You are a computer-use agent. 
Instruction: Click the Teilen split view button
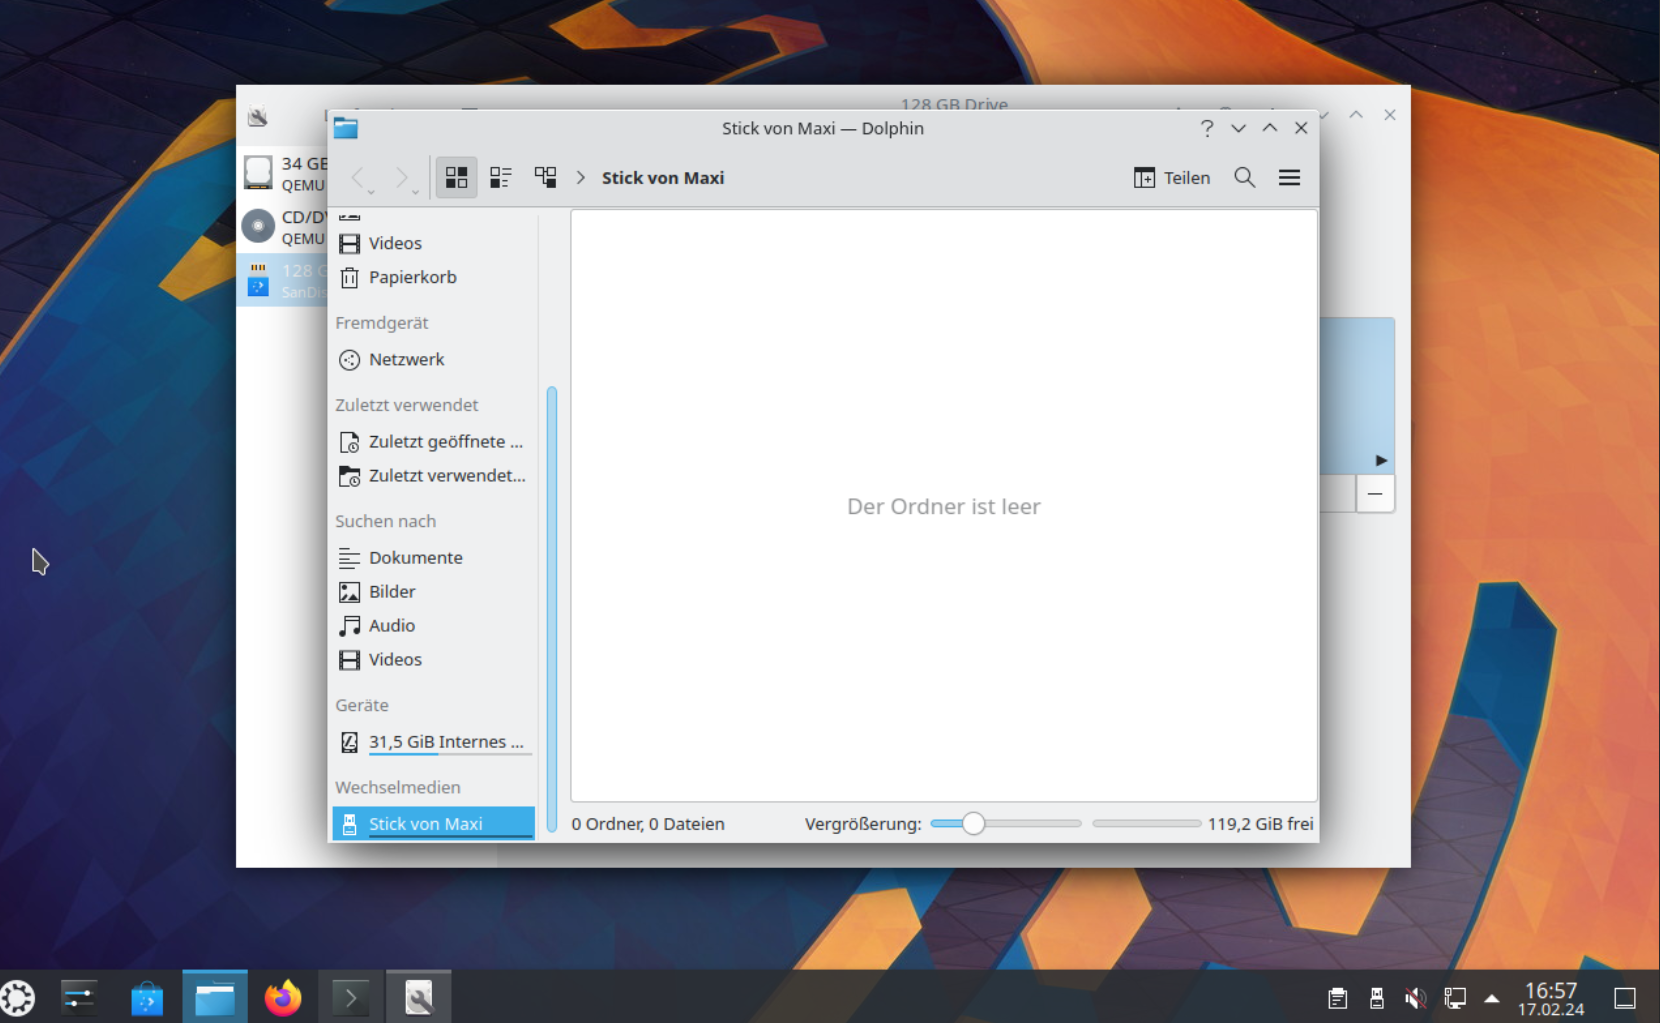pos(1172,178)
